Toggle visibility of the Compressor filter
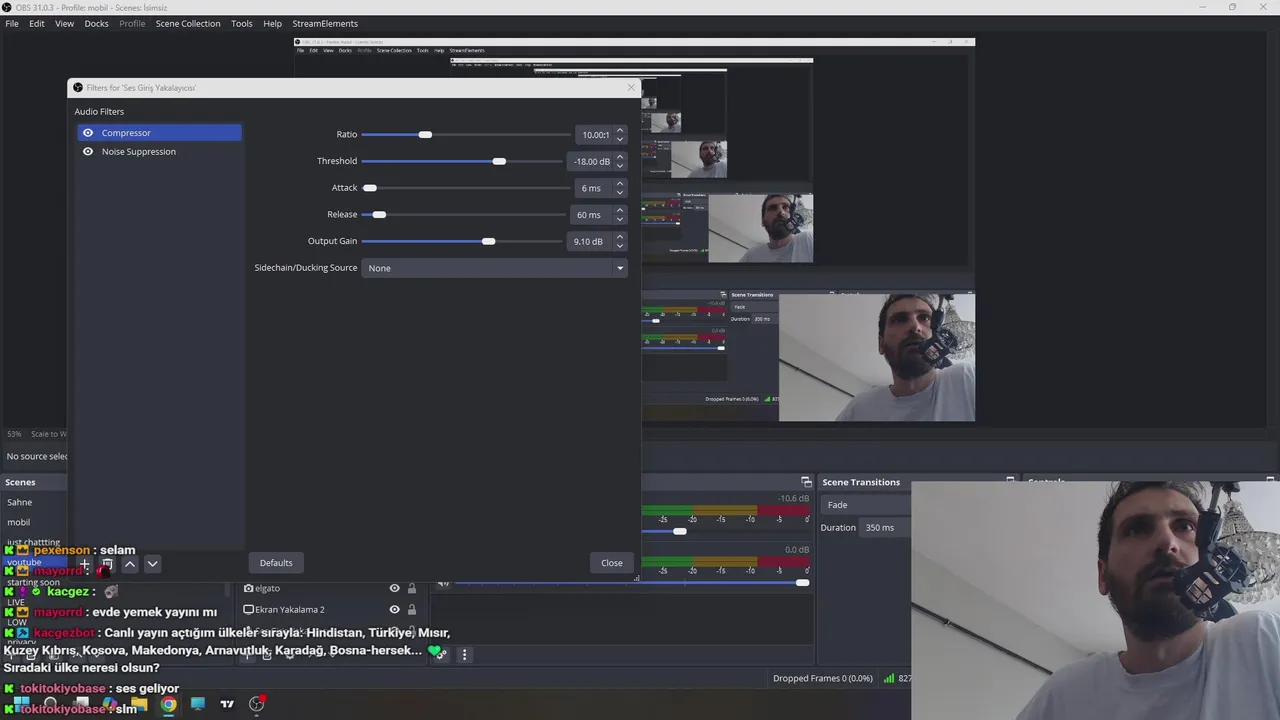This screenshot has width=1280, height=720. tap(88, 133)
